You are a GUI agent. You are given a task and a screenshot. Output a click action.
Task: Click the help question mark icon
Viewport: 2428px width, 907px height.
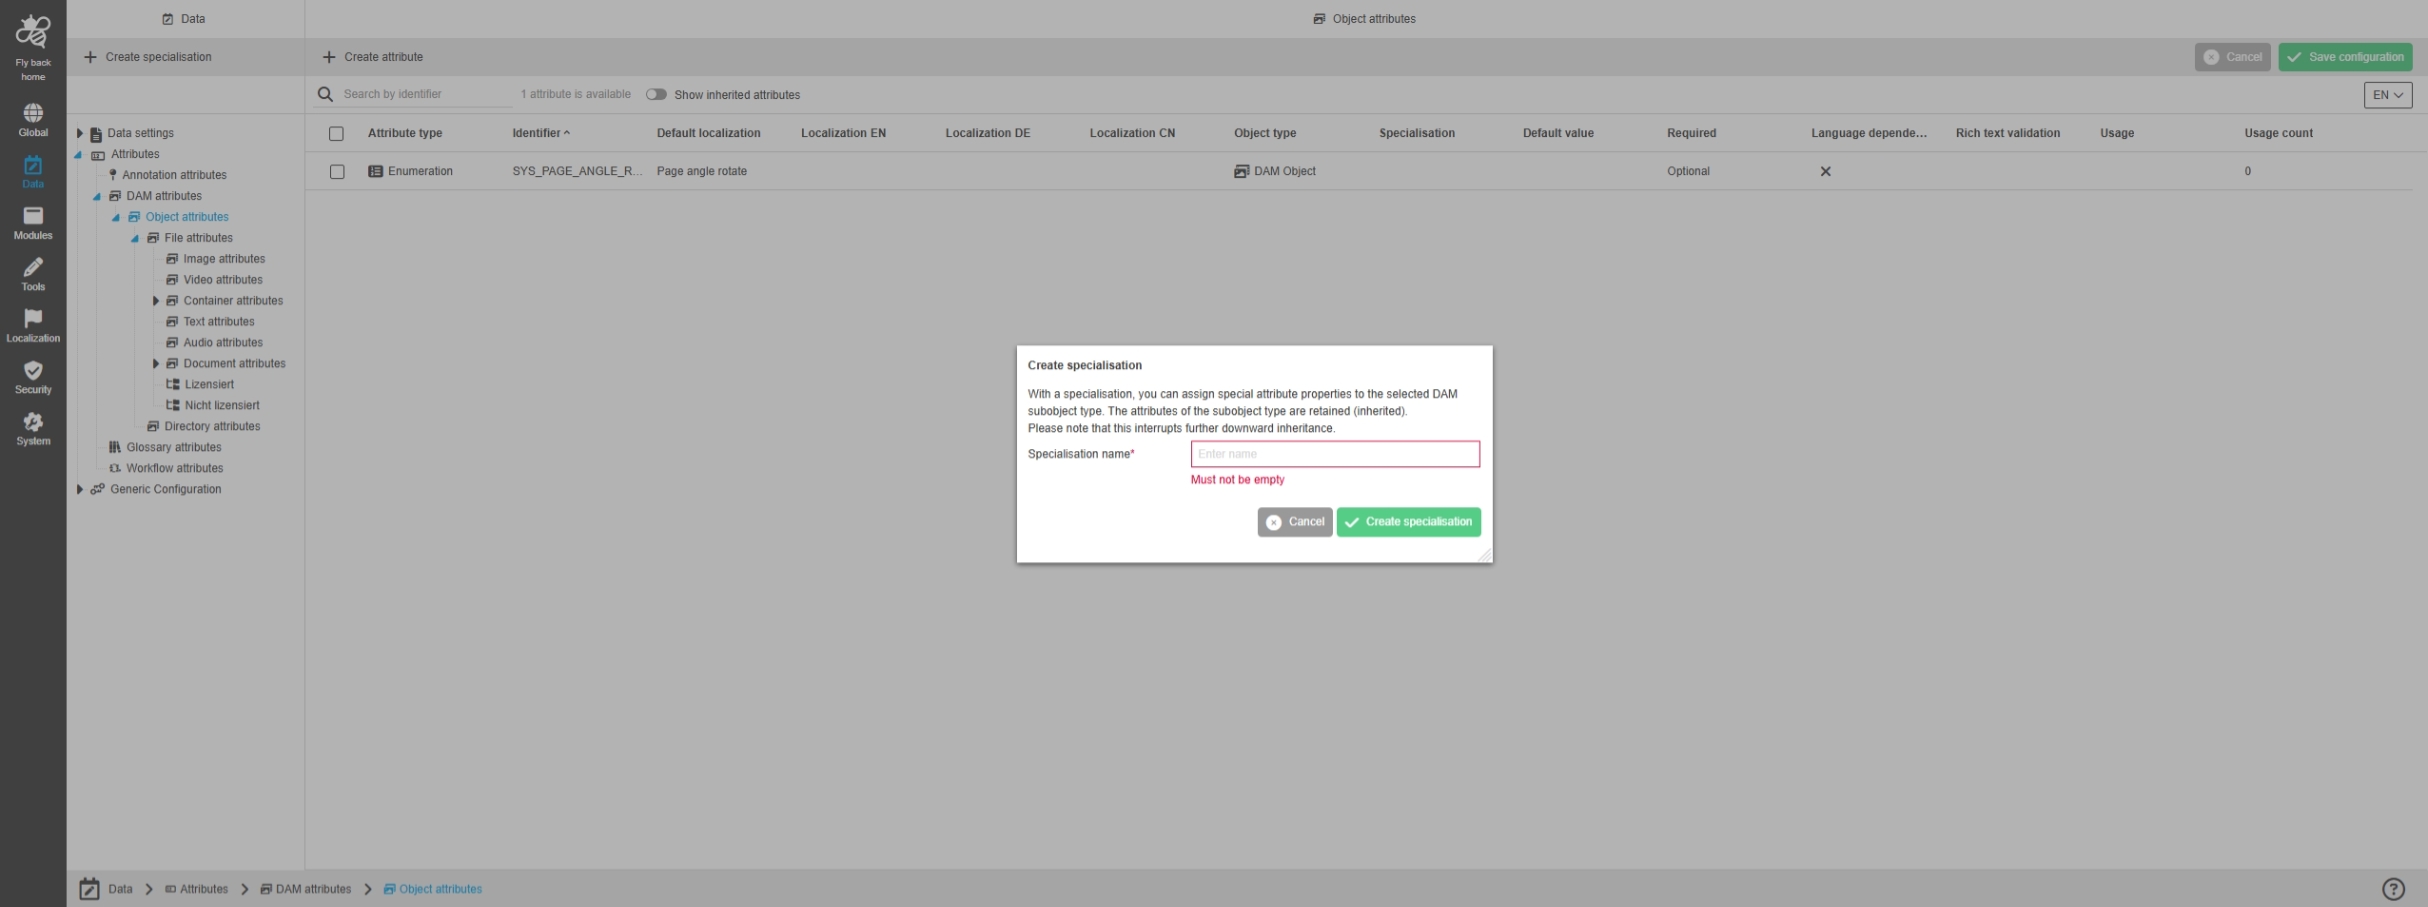pyautogui.click(x=2393, y=889)
